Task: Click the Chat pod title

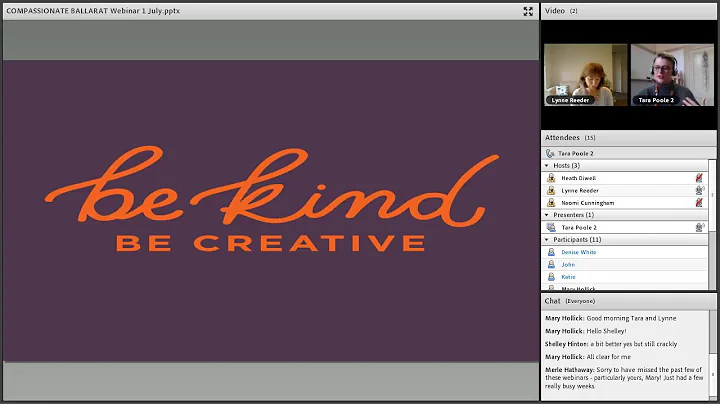Action: pyautogui.click(x=552, y=301)
